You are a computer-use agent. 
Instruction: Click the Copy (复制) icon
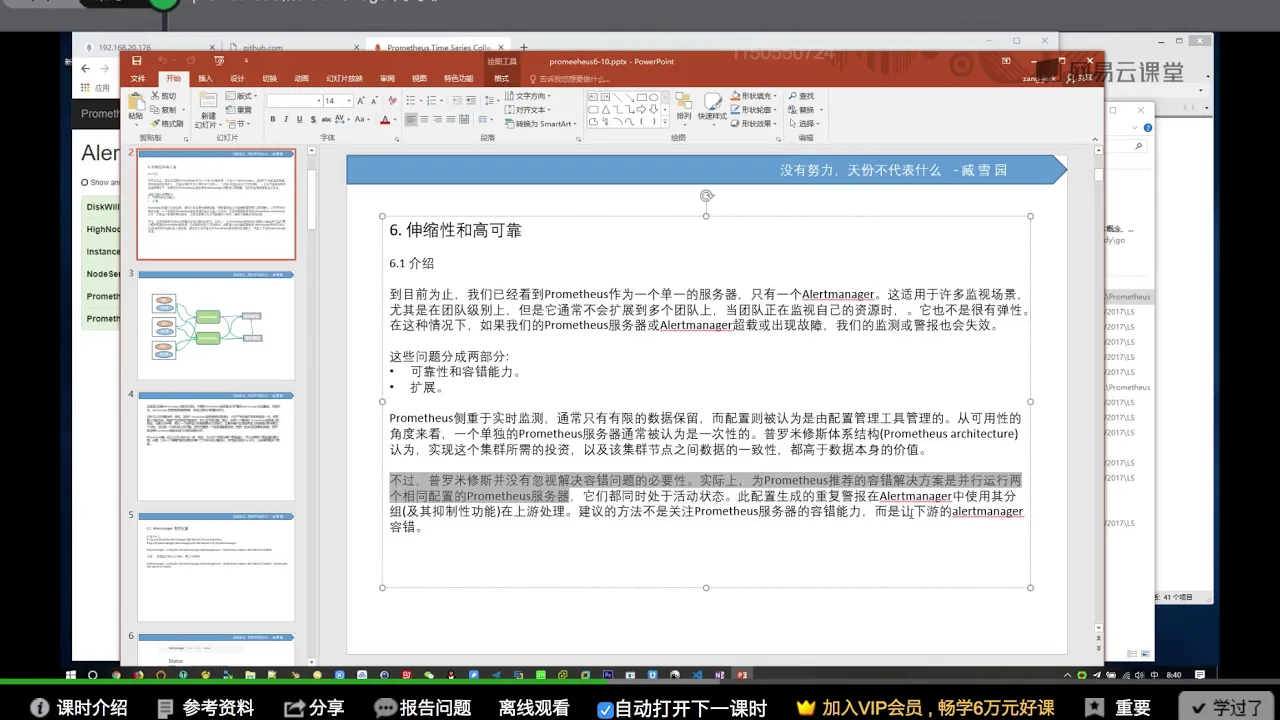pyautogui.click(x=156, y=110)
